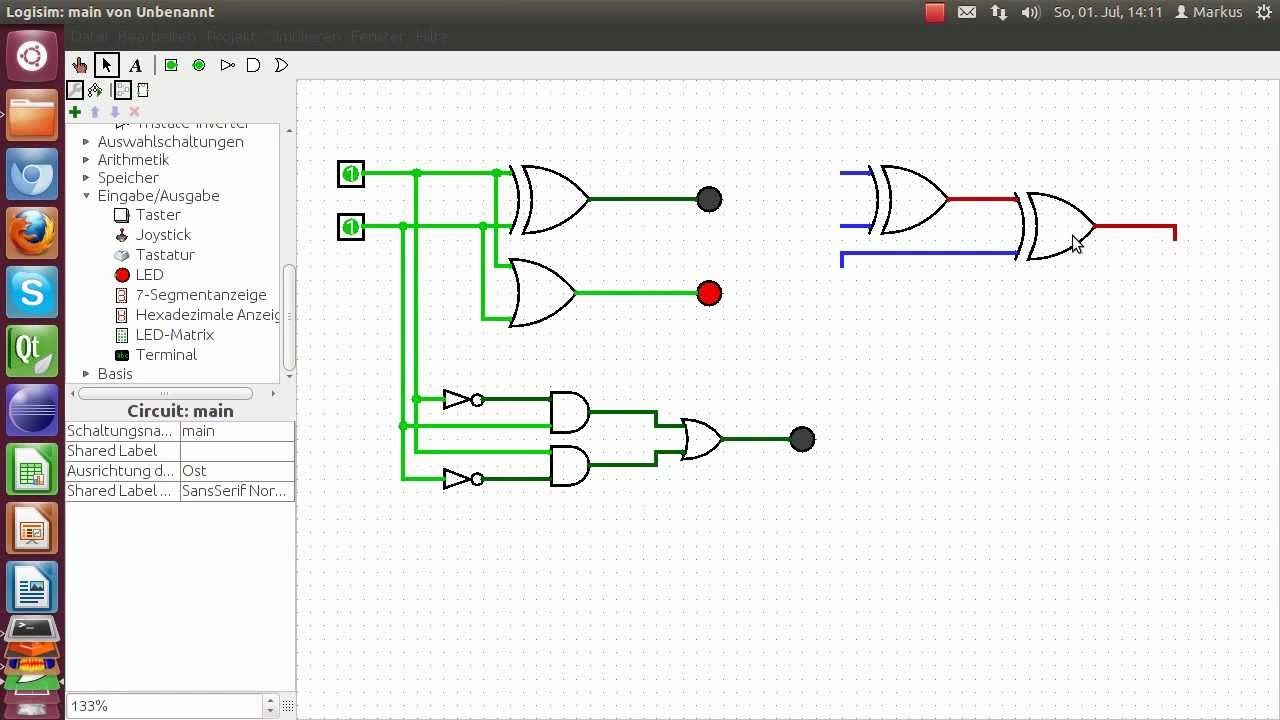Image resolution: width=1280 pixels, height=720 pixels.
Task: Open the Markus user menu
Action: [x=1208, y=12]
